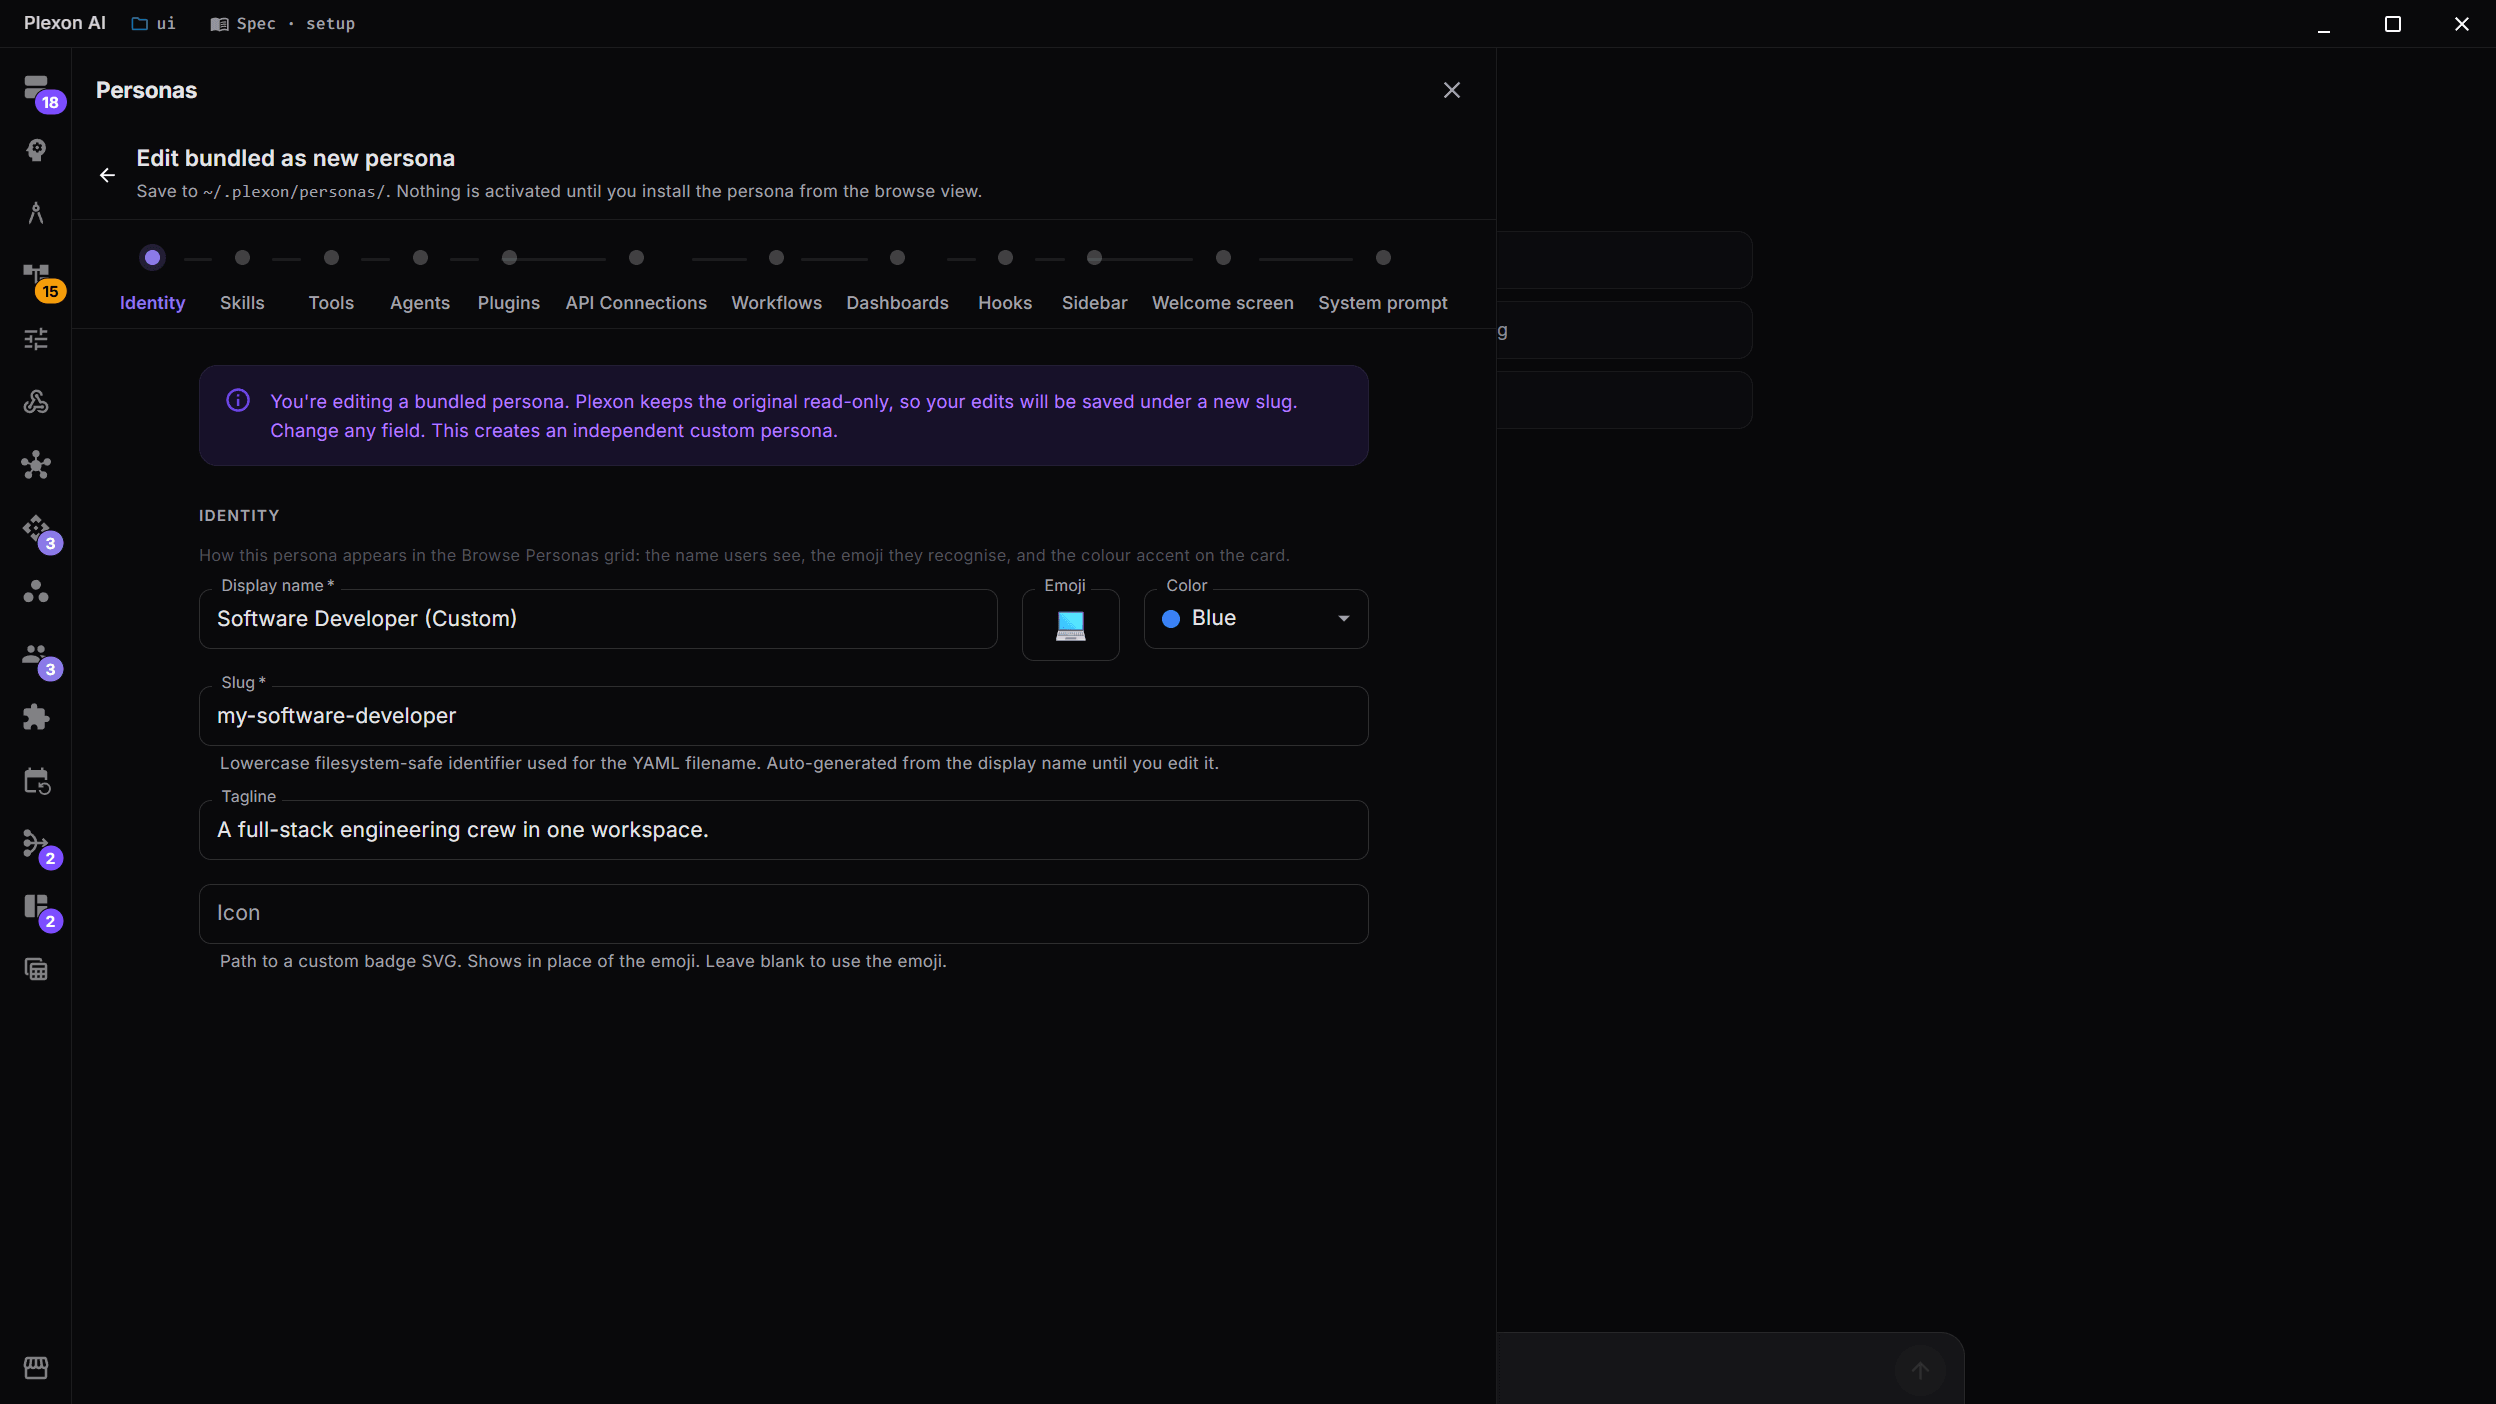Screen dimensions: 2496x1404
Task: Open the compass drafting sidebar icon
Action: pyautogui.click(x=36, y=213)
